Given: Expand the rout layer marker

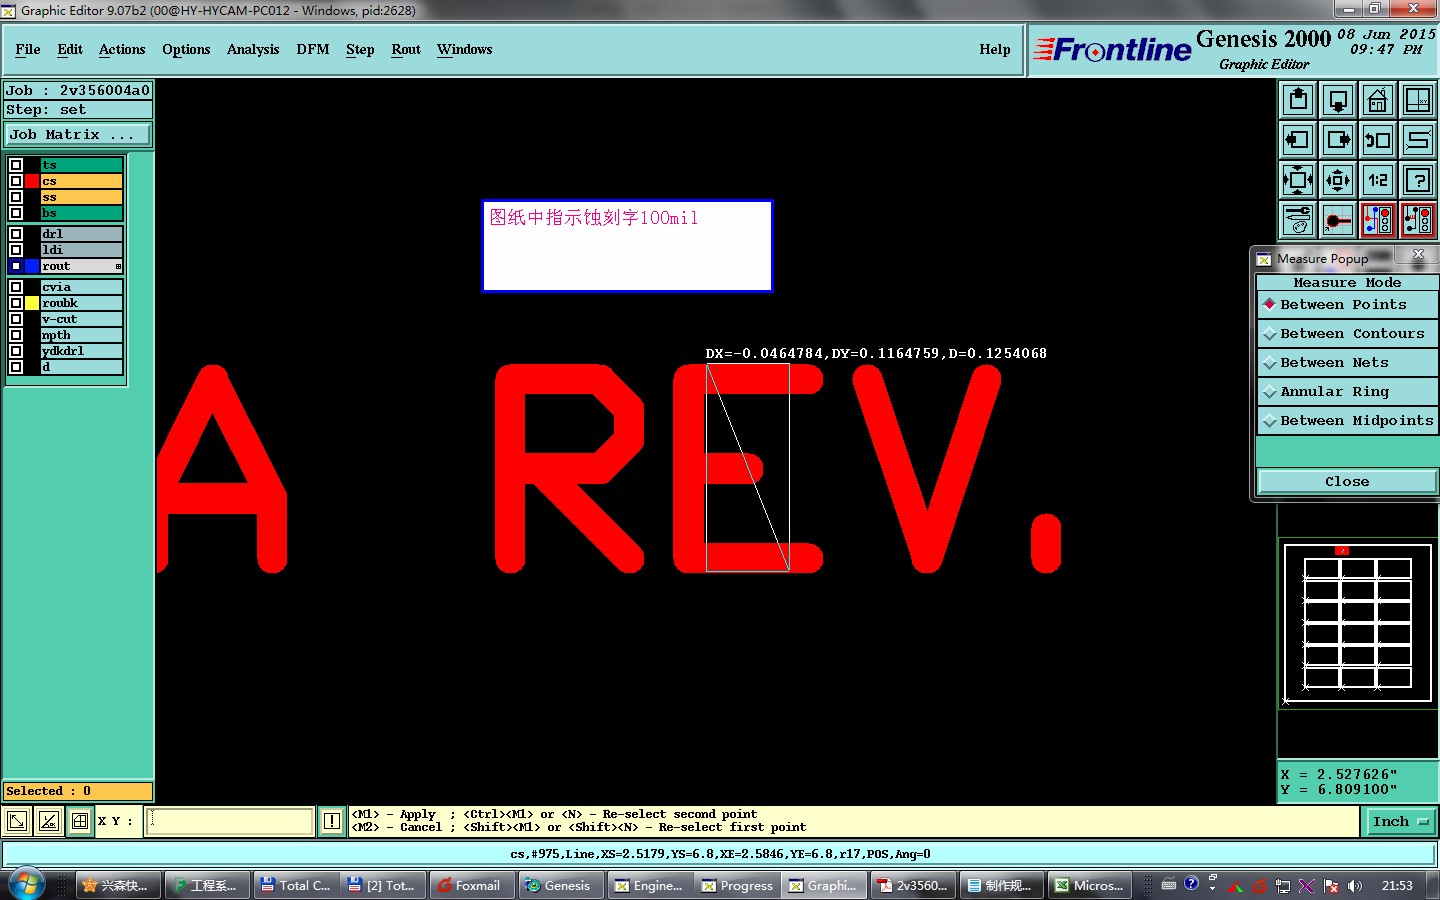Looking at the screenshot, I should tap(118, 266).
